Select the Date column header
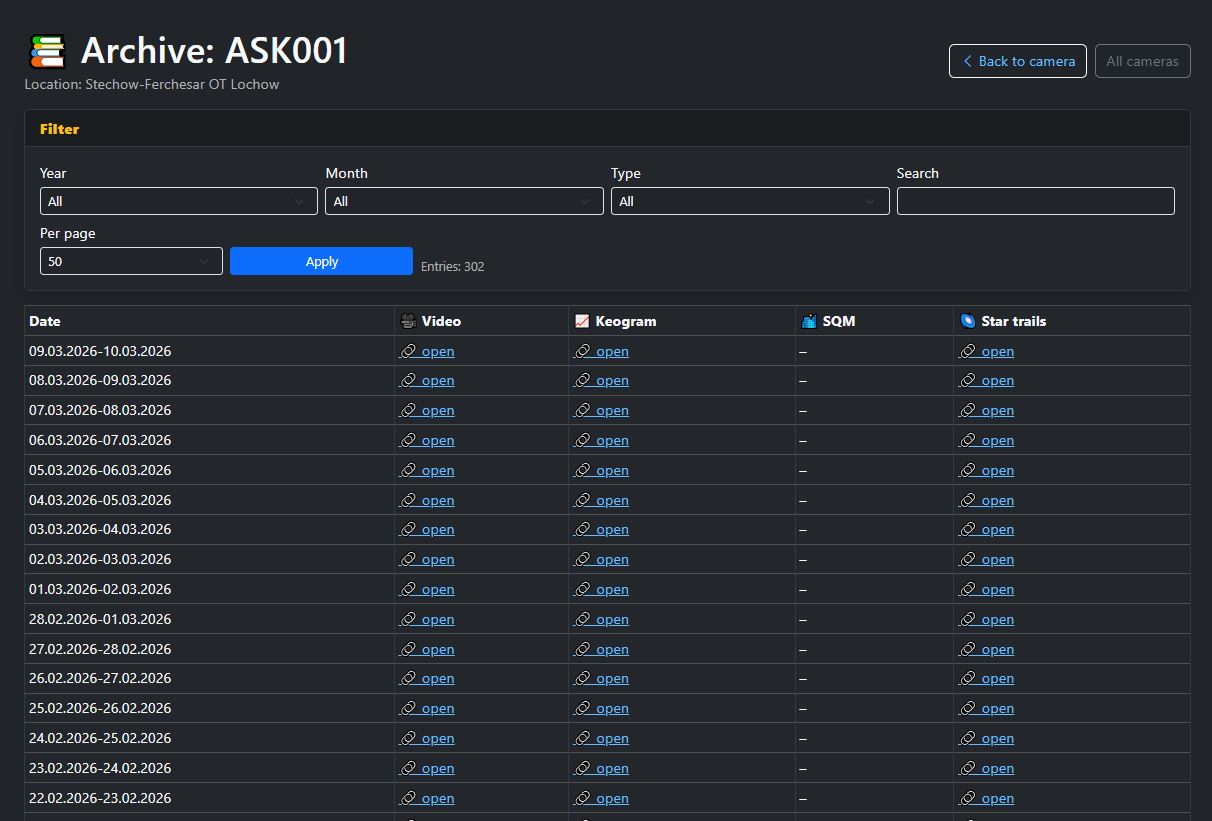Viewport: 1212px width, 821px height. tap(45, 320)
